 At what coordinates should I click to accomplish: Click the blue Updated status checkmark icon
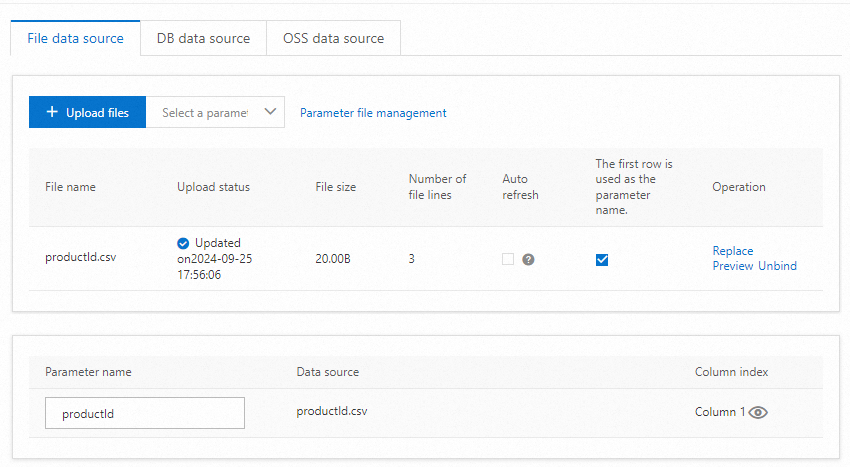[x=183, y=243]
